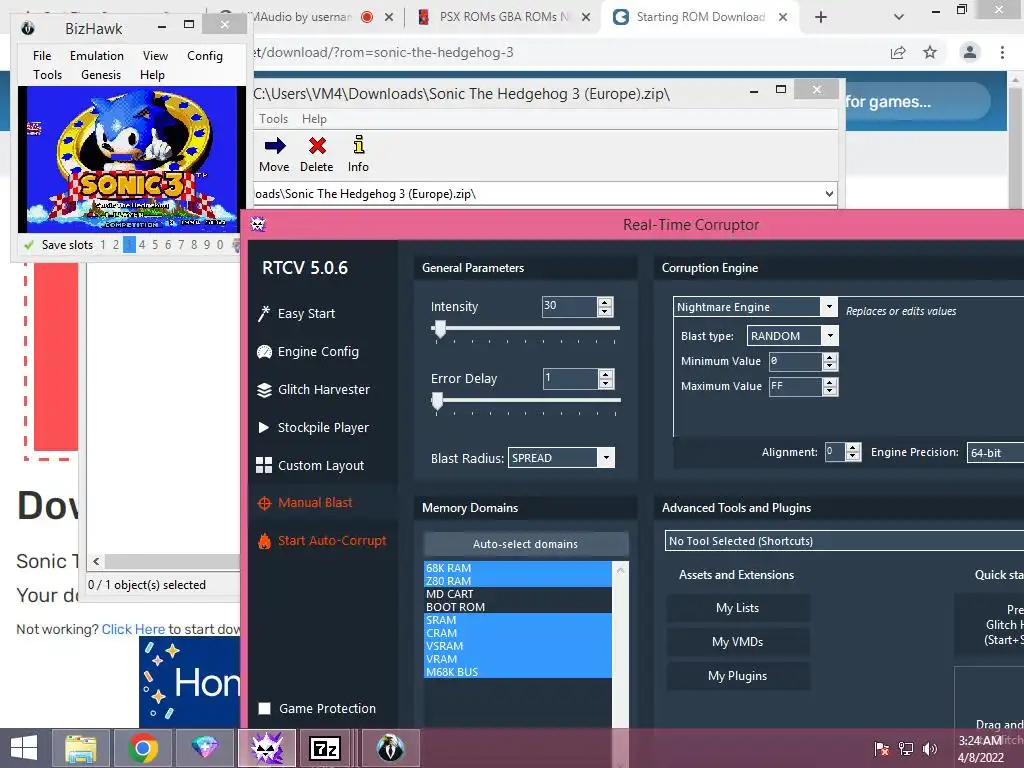Open Glitch Harvester stack icon
This screenshot has width=1024, height=768.
pos(264,390)
